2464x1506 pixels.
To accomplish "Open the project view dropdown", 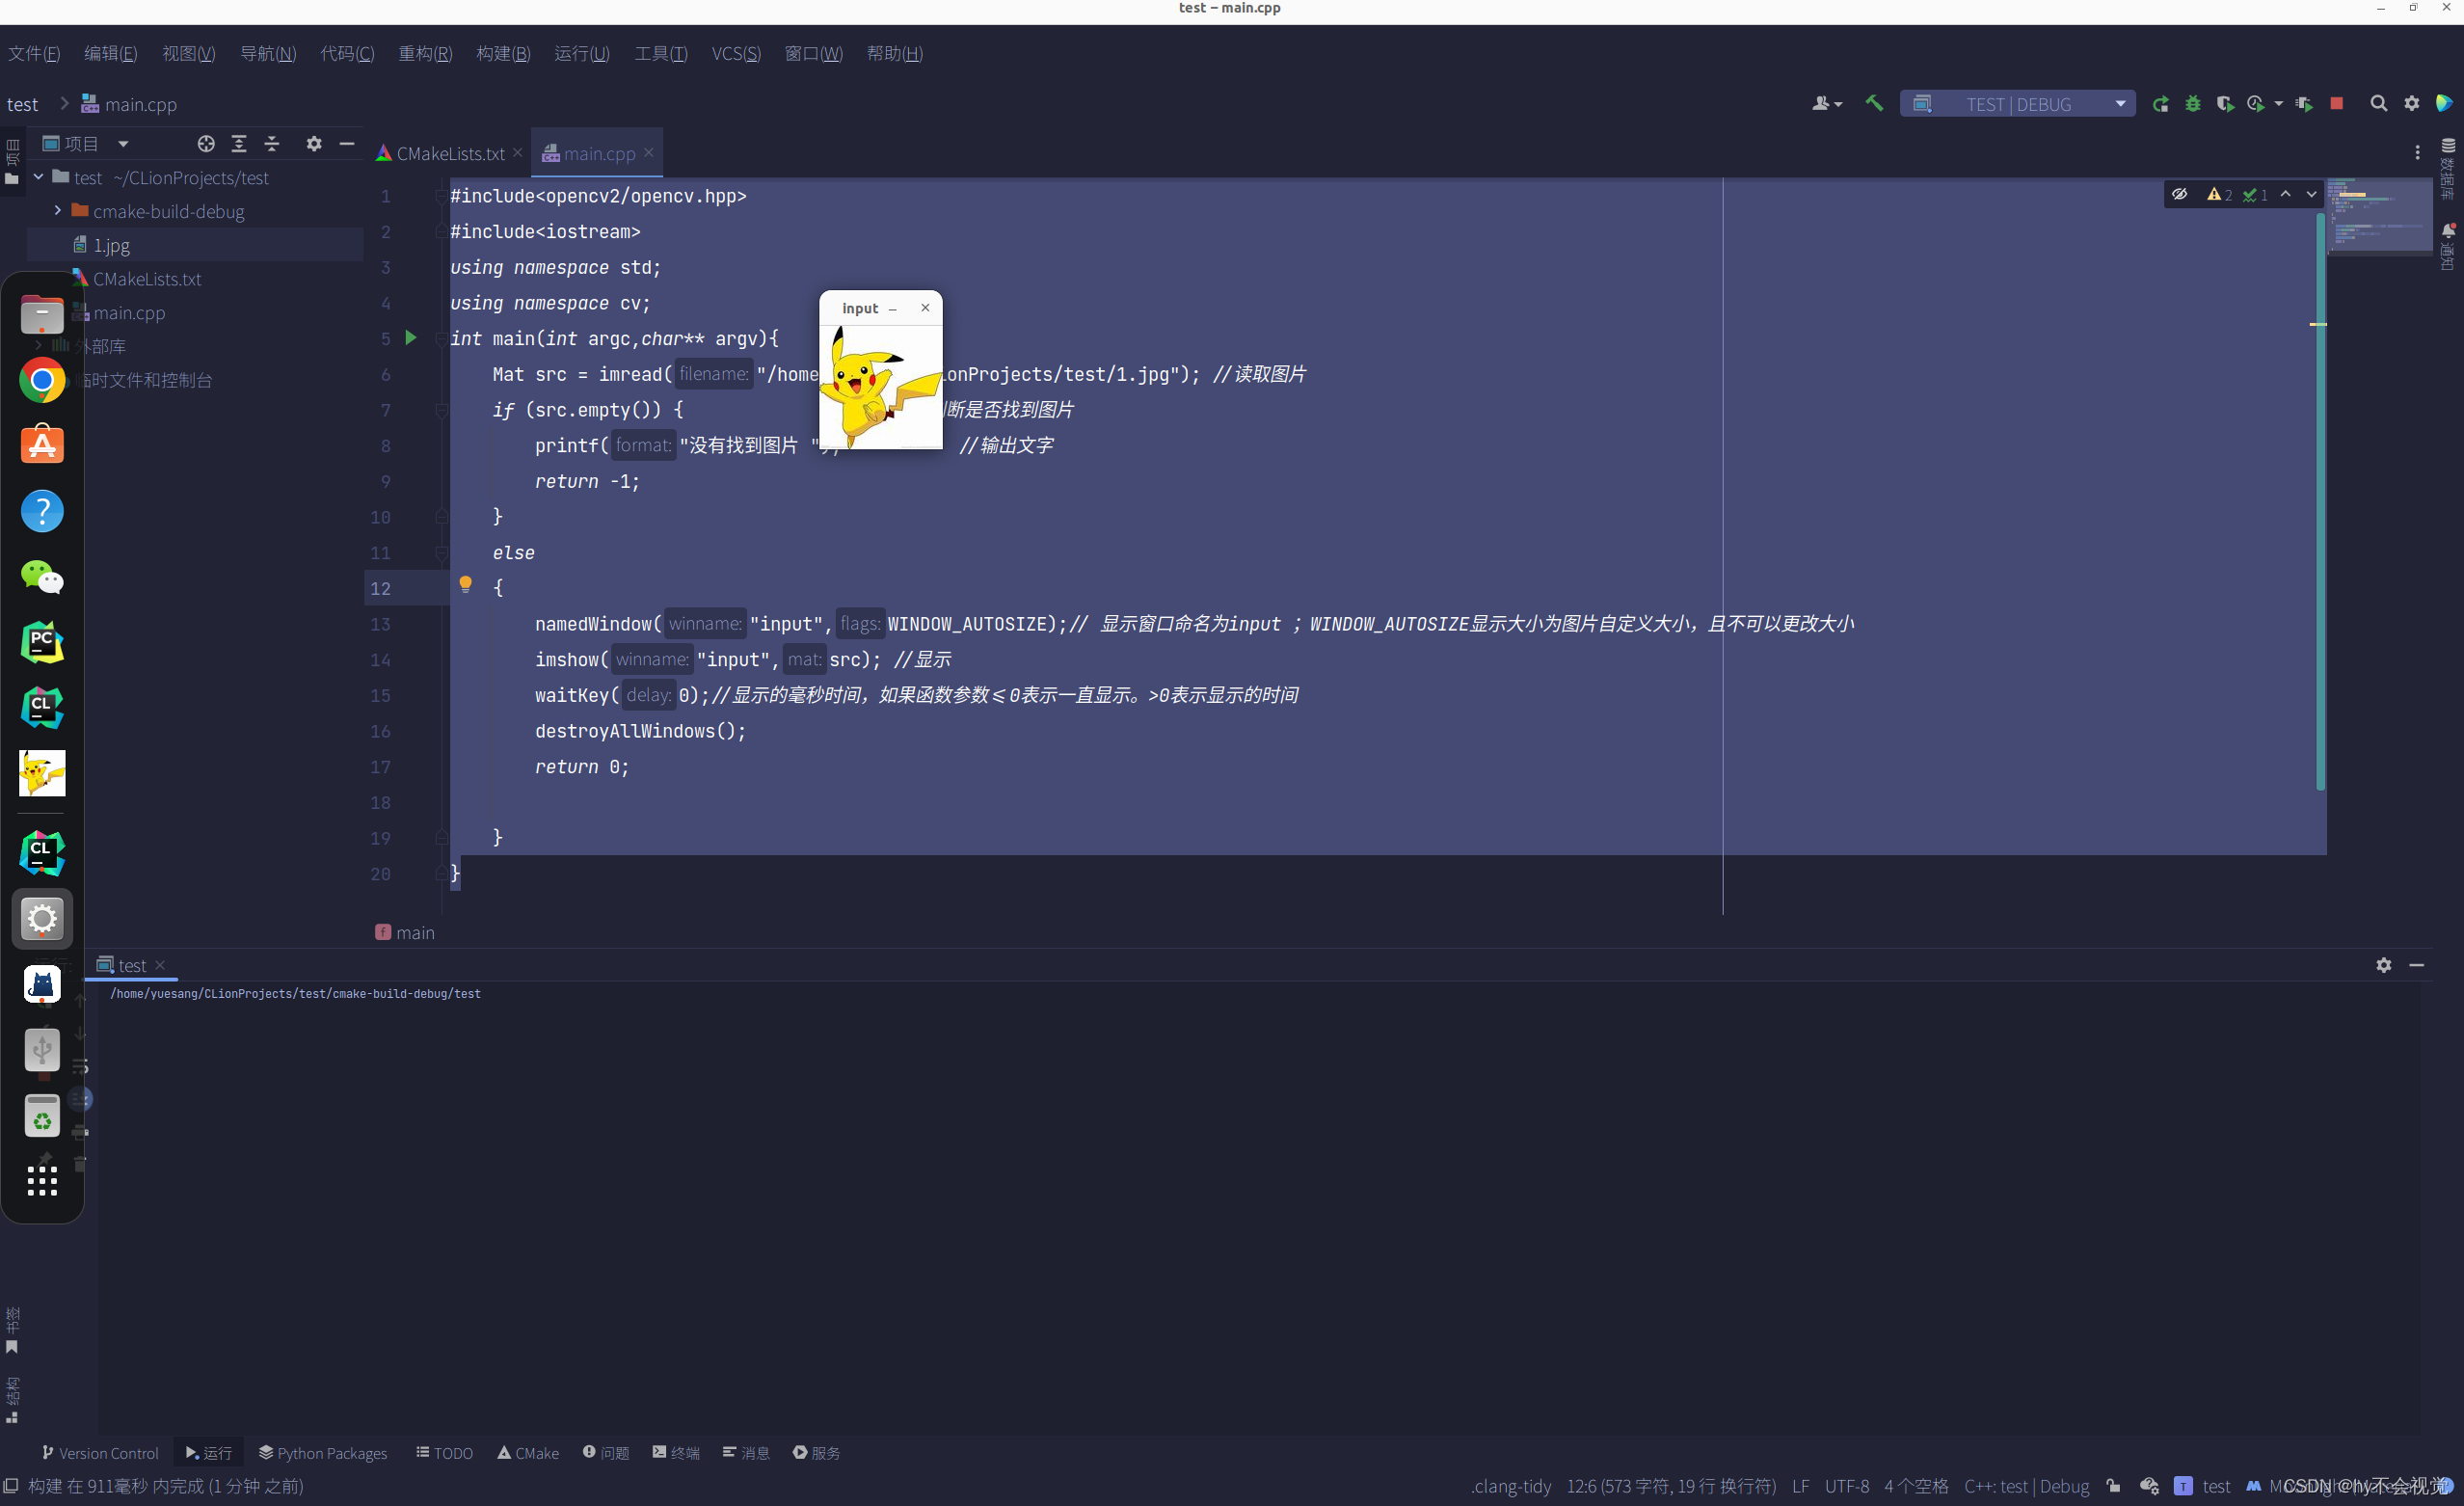I will [x=123, y=144].
